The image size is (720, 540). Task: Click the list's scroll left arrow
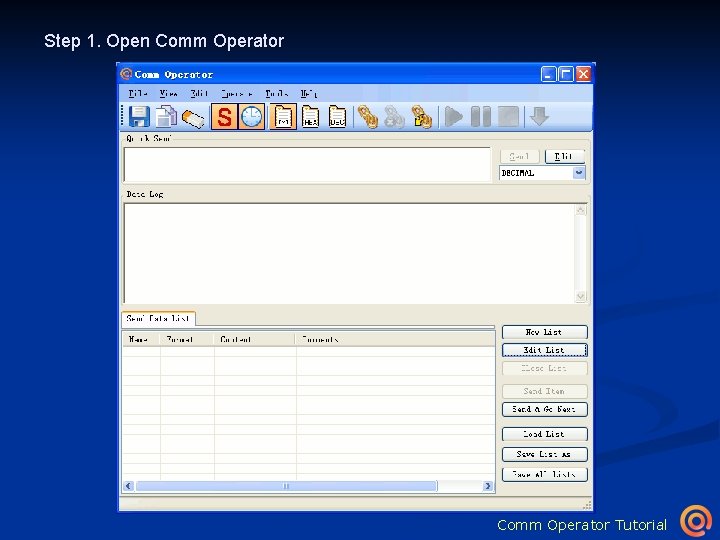(129, 486)
